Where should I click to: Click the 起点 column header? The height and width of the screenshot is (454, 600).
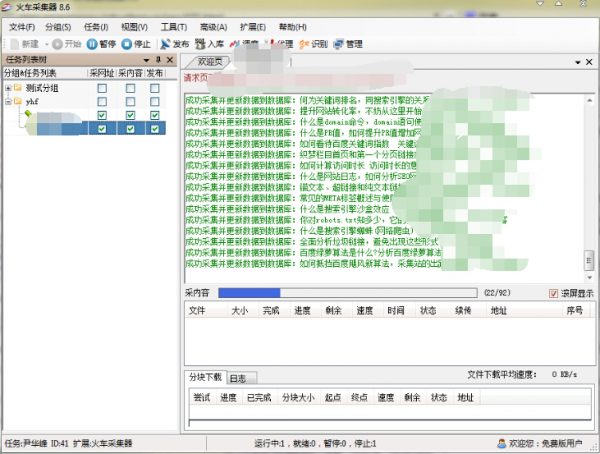(333, 398)
